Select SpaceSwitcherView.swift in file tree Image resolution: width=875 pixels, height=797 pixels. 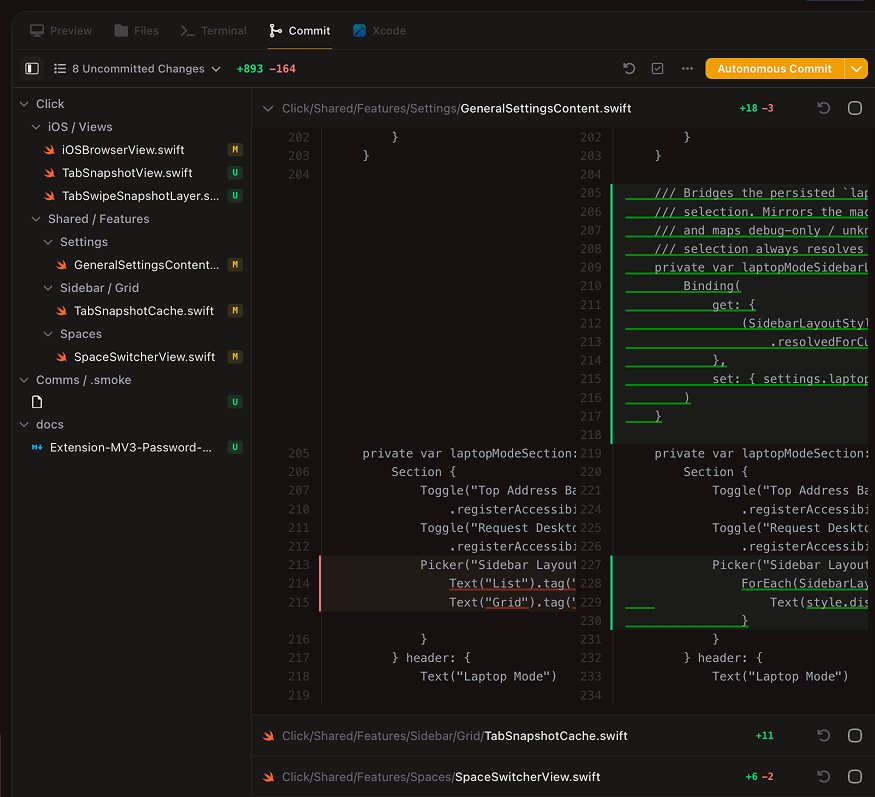tap(144, 357)
